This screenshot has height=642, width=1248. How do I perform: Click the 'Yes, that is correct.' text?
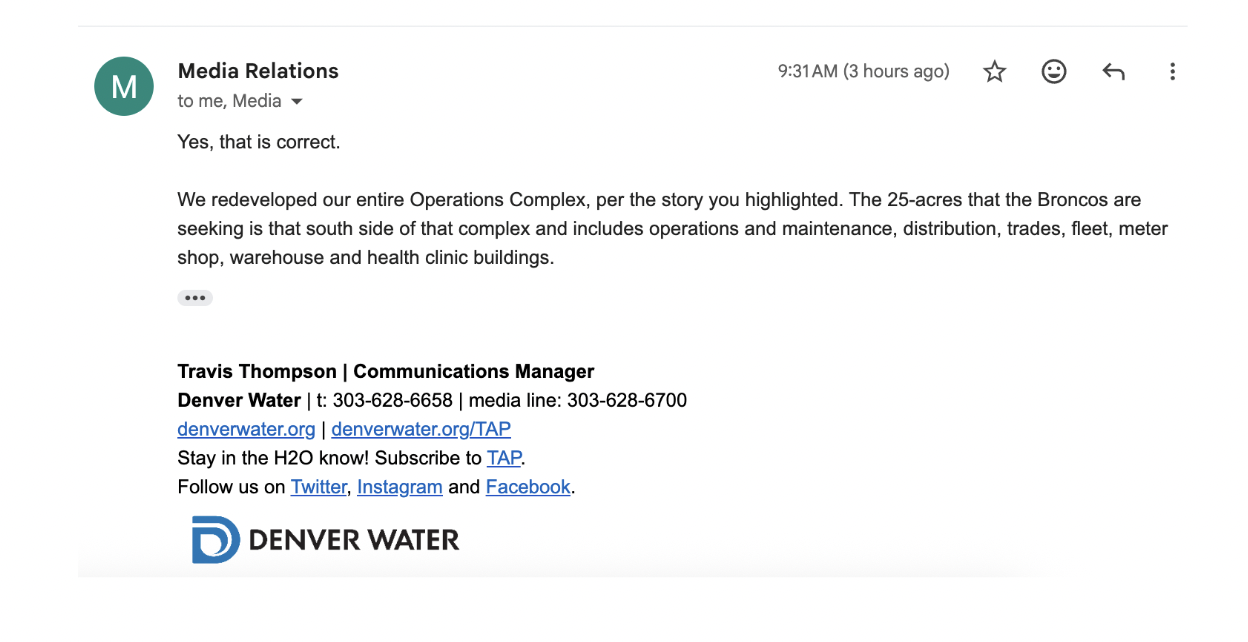pyautogui.click(x=259, y=142)
